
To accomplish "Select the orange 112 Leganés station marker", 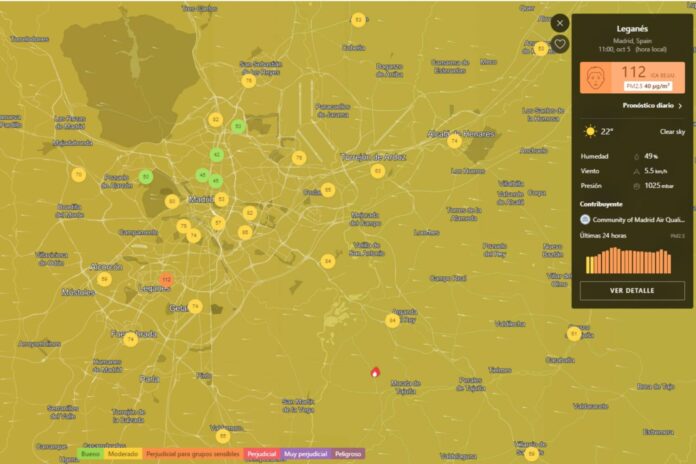I will [x=166, y=280].
